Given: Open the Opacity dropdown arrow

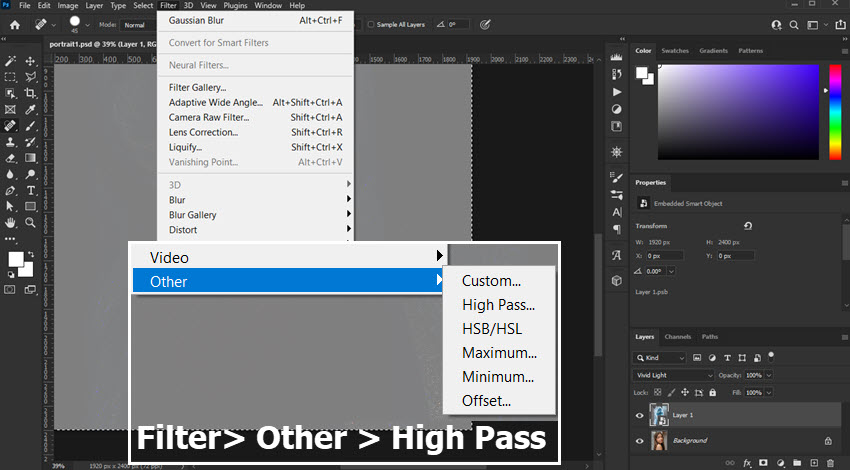Looking at the screenshot, I should coord(769,375).
